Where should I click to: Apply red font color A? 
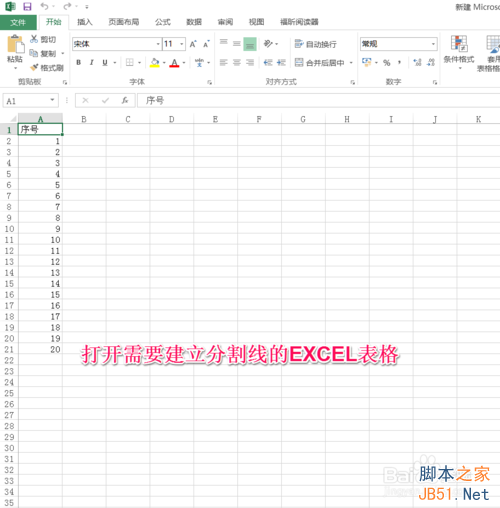point(174,62)
